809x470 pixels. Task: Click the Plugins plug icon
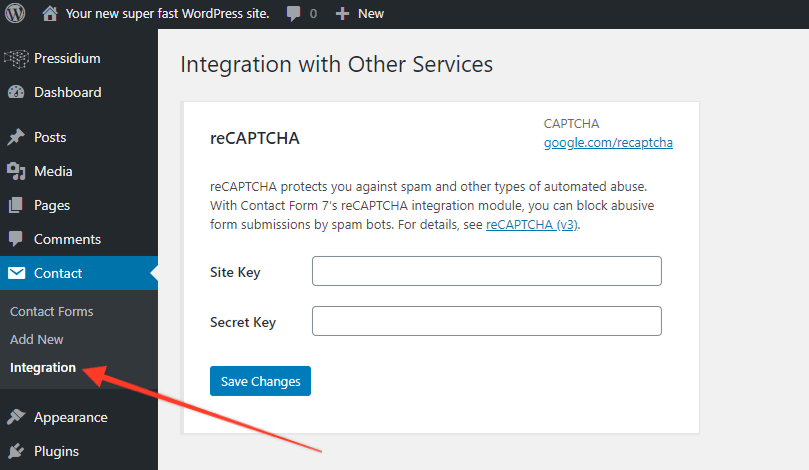point(16,451)
